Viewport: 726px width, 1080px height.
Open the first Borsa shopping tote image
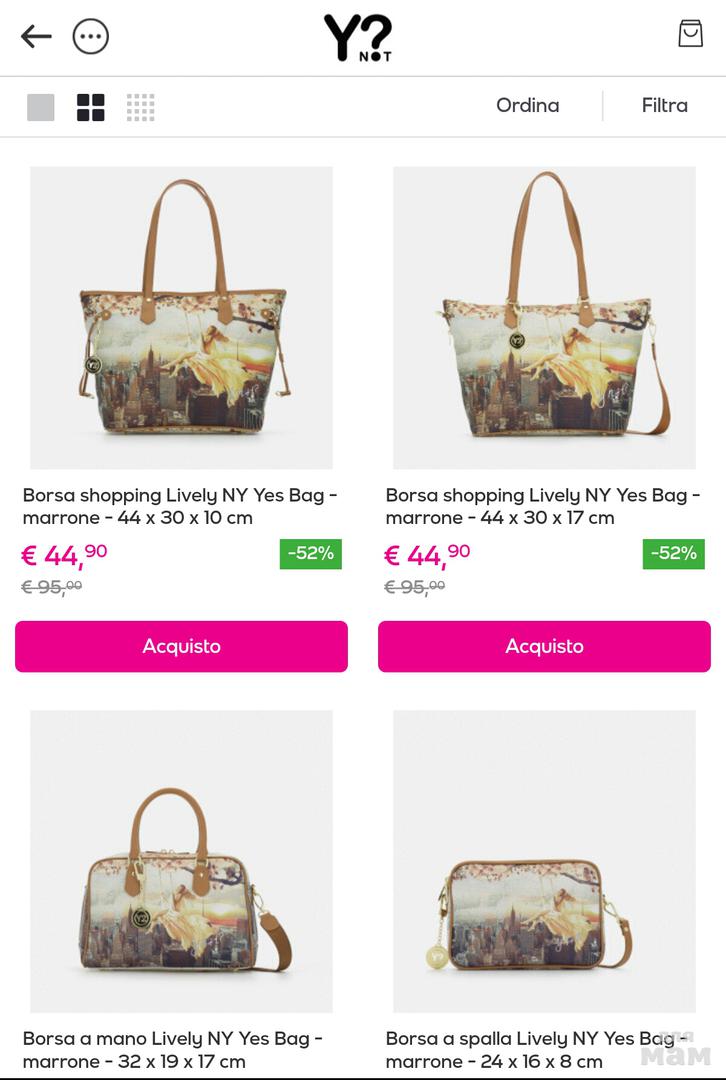tap(181, 318)
